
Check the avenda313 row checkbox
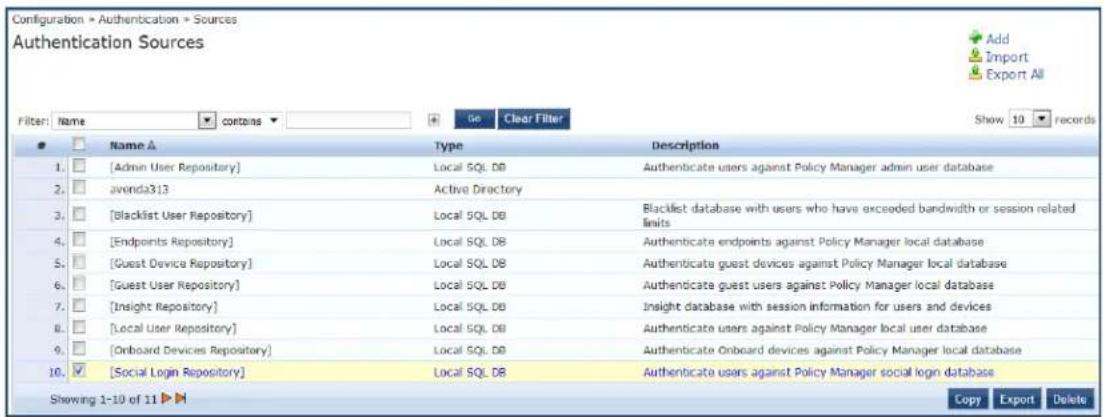80,188
